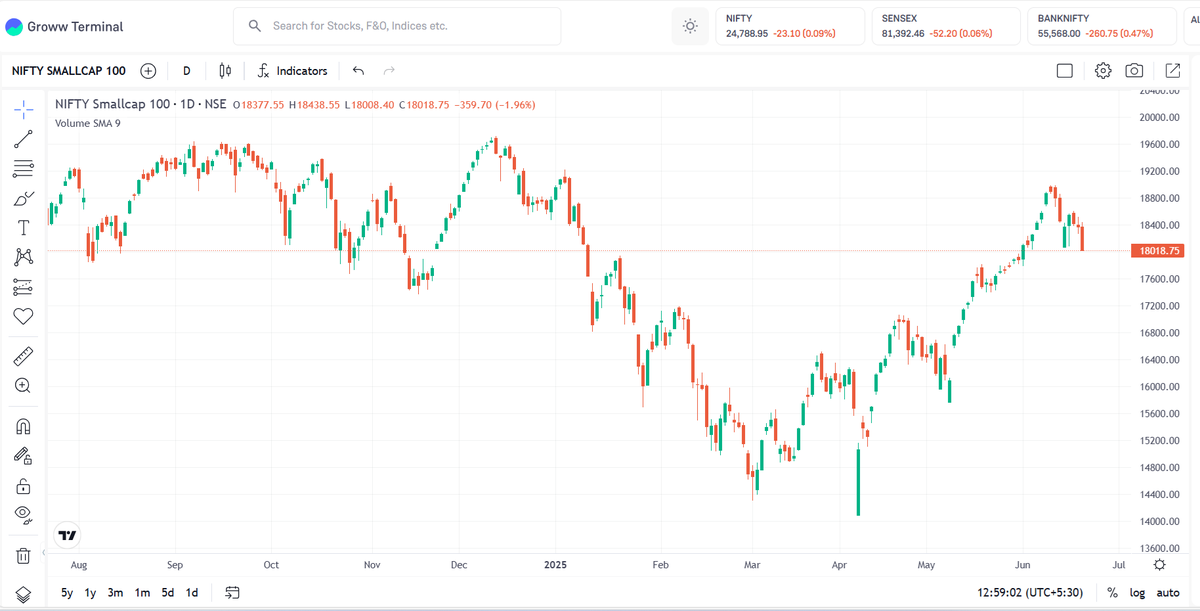Activate the ruler measure tool
The height and width of the screenshot is (611, 1200).
[23, 356]
